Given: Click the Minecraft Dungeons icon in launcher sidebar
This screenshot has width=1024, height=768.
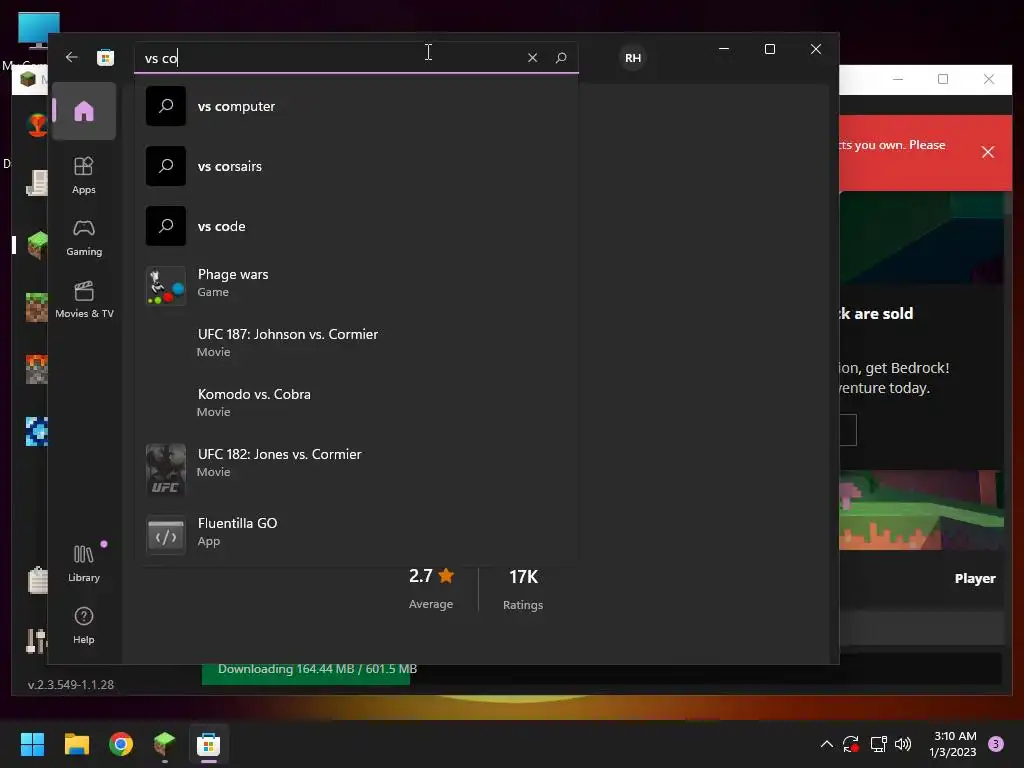Looking at the screenshot, I should click(37, 369).
